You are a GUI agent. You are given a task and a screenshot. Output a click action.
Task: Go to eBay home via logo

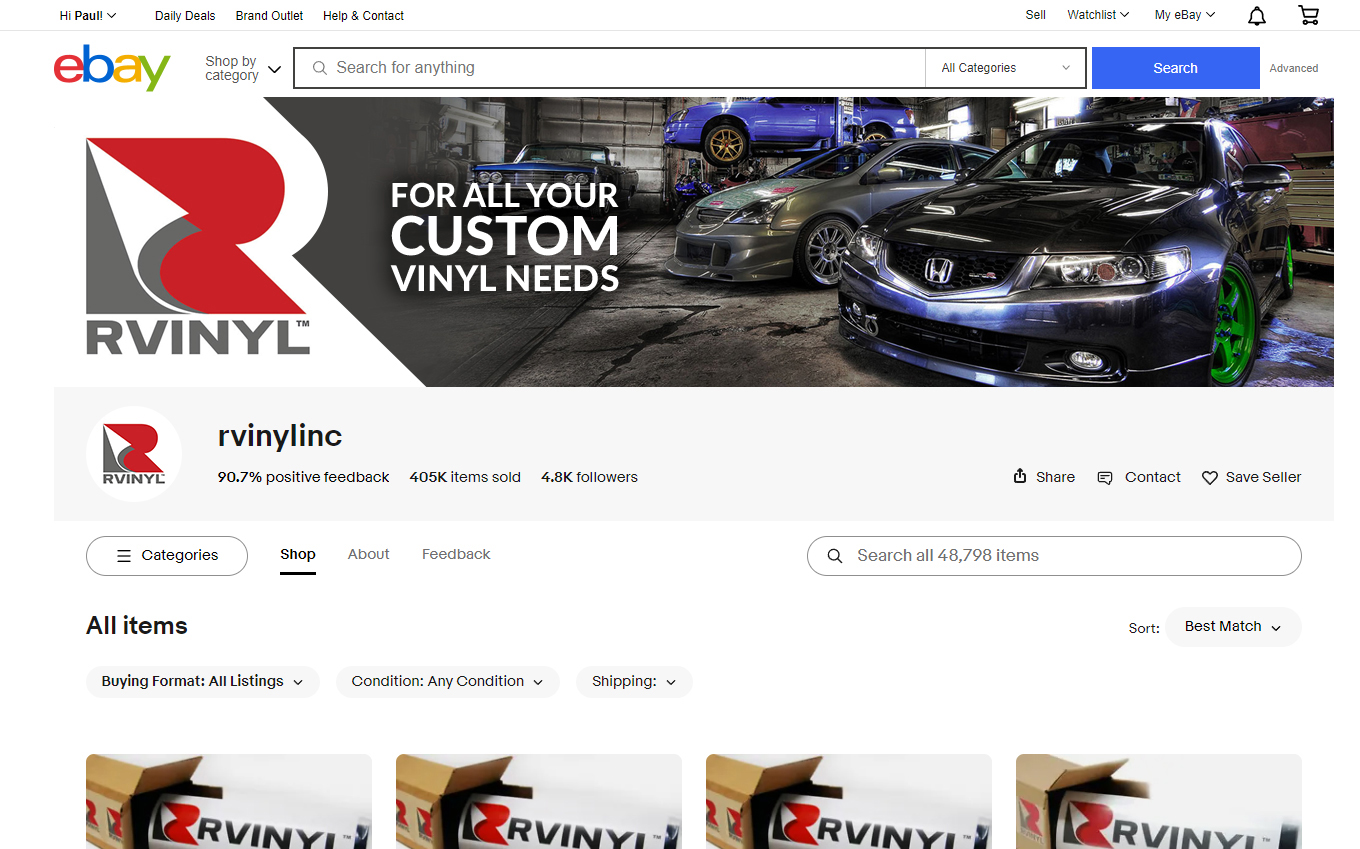(x=112, y=67)
